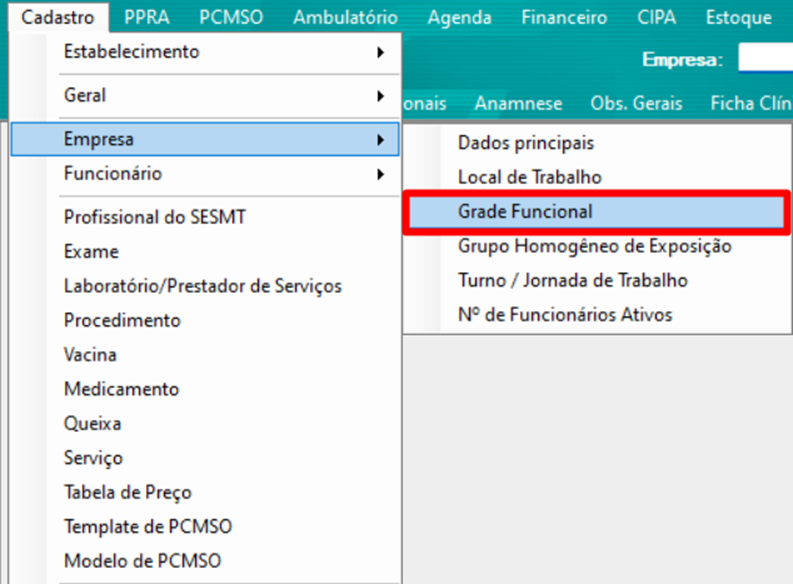
Task: Switch to the Obs. Gerais tab
Action: click(x=636, y=104)
